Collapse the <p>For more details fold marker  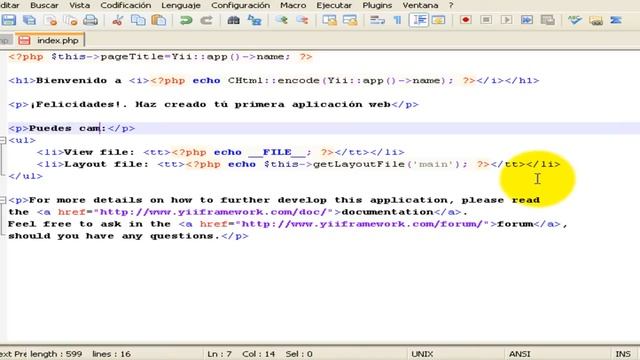(2, 200)
